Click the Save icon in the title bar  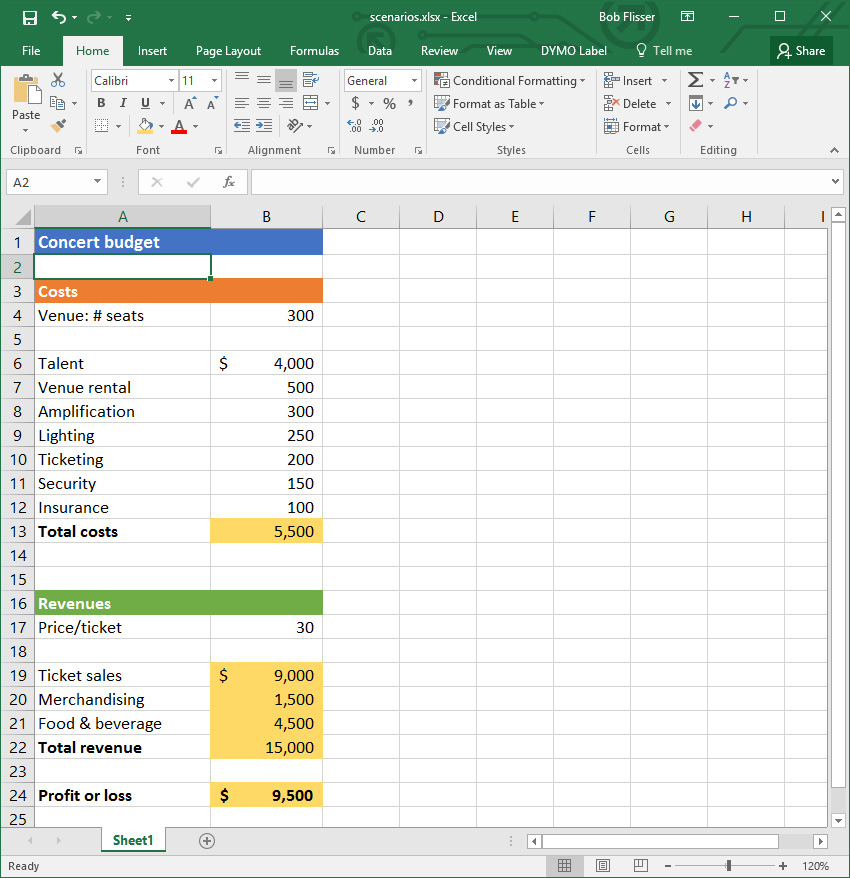30,17
